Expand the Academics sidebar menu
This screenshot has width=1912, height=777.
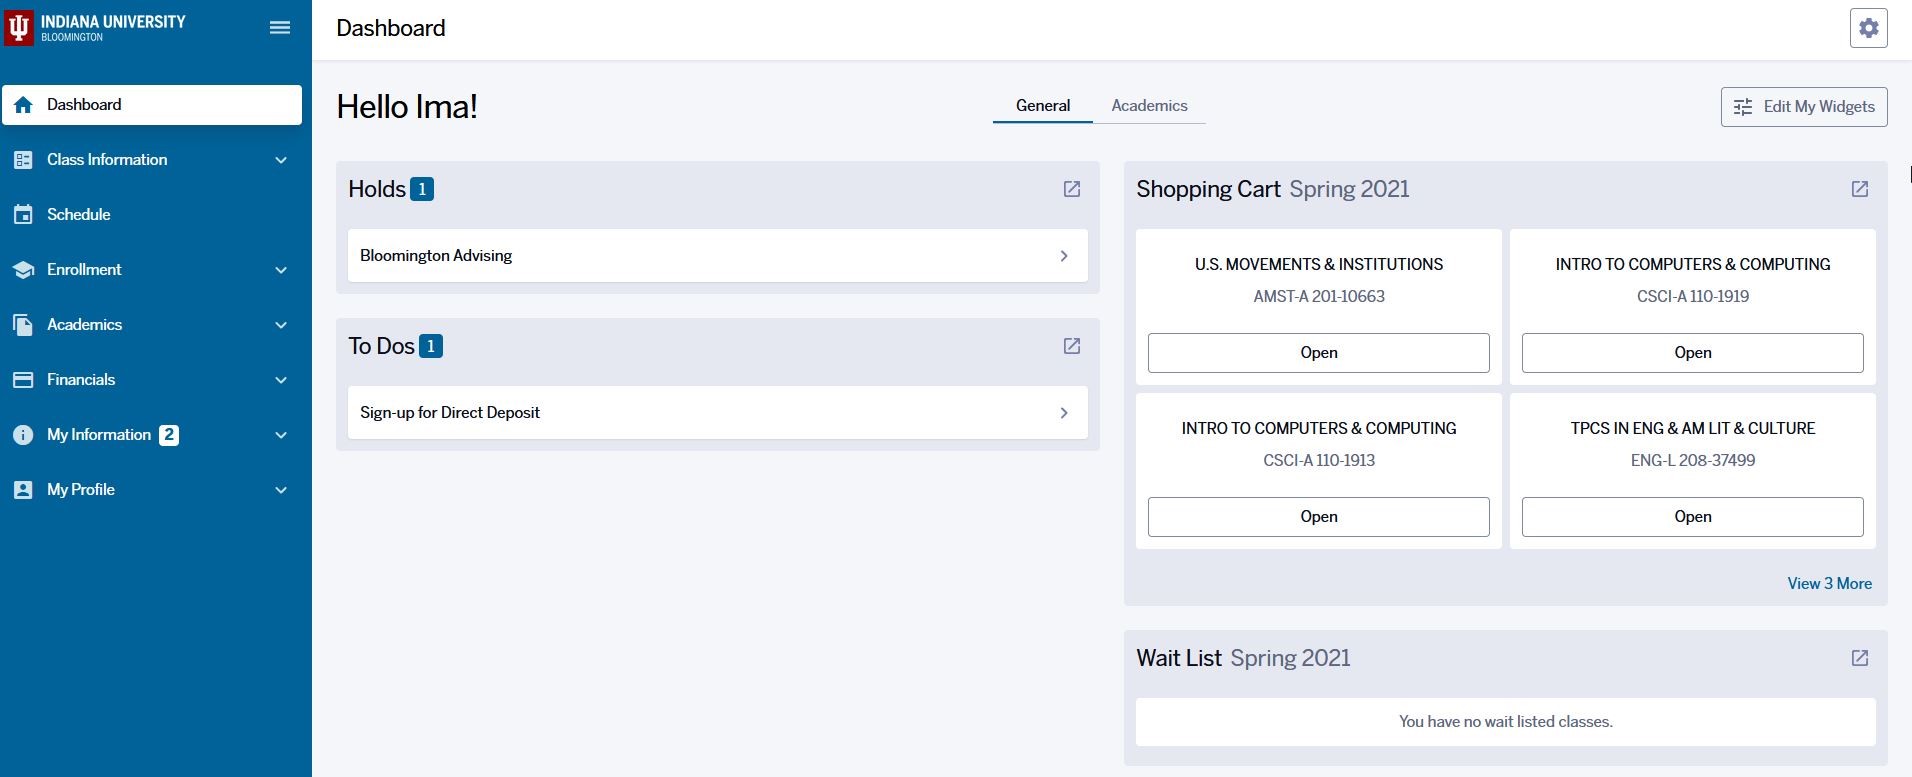click(280, 325)
